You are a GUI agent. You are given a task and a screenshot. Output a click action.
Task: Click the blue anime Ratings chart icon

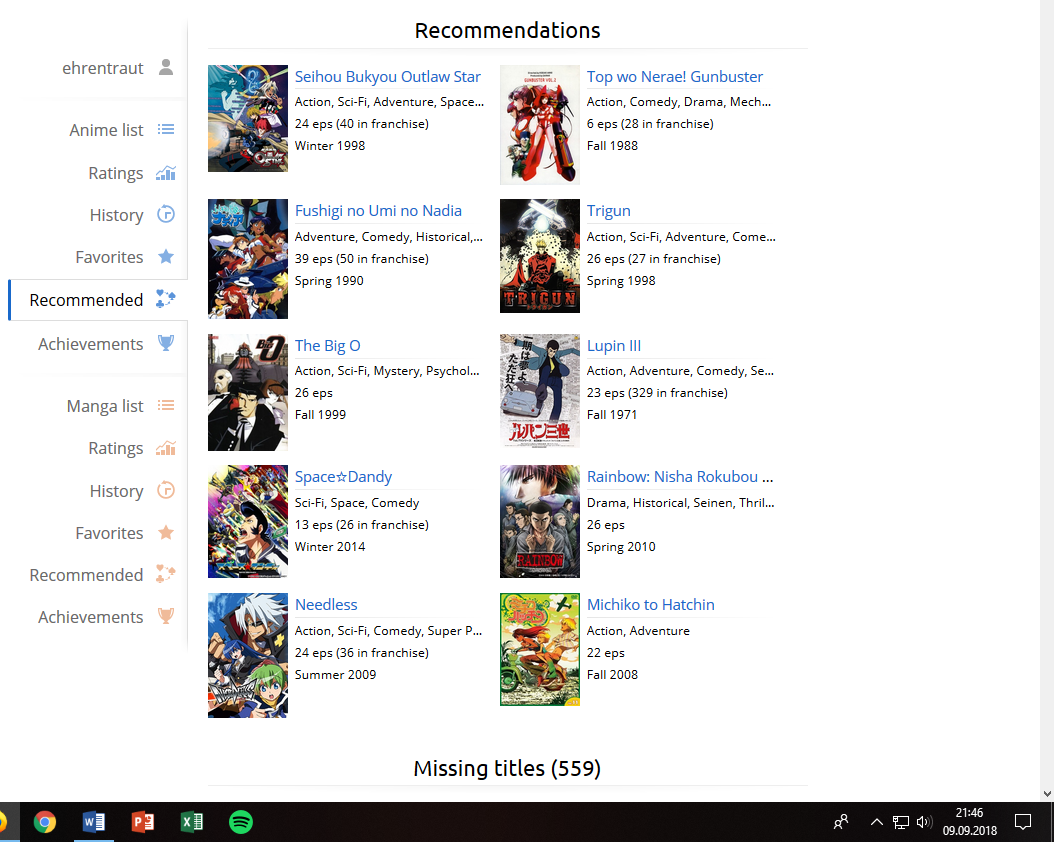pos(166,173)
